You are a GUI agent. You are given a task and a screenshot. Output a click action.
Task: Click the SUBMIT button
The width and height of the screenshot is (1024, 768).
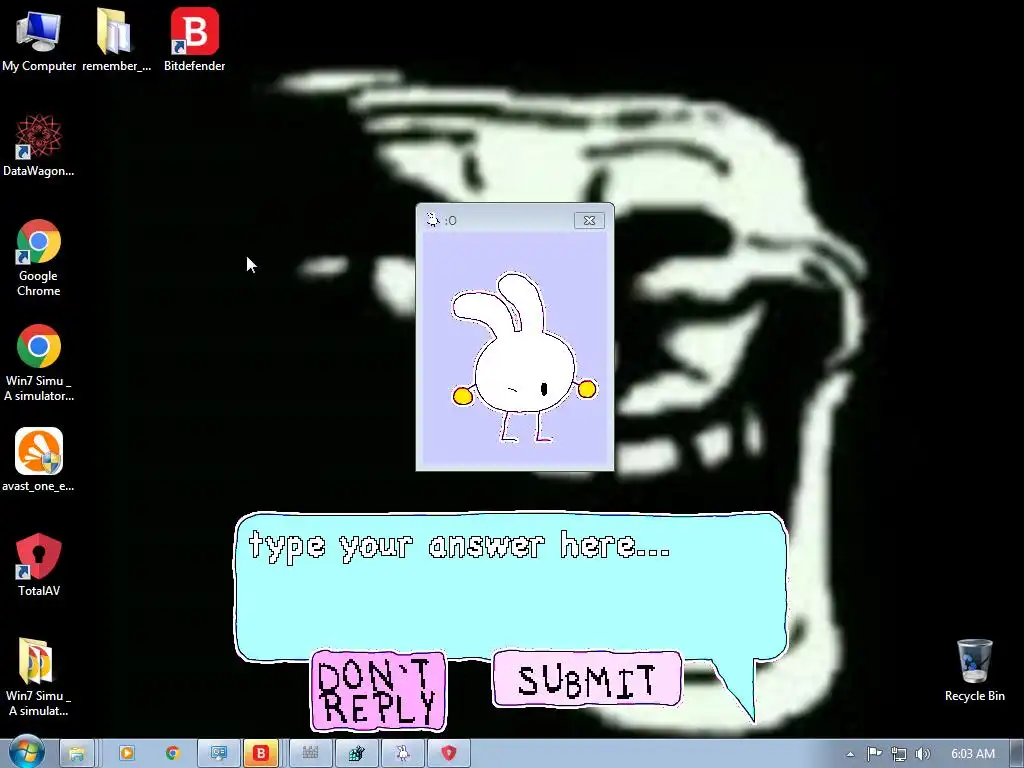587,679
